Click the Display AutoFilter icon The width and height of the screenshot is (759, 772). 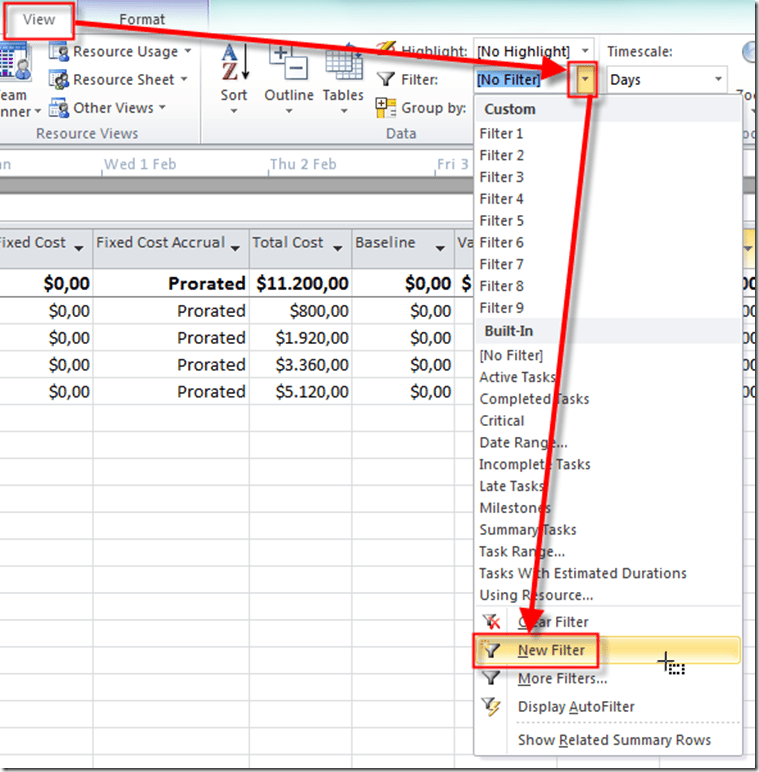[491, 707]
